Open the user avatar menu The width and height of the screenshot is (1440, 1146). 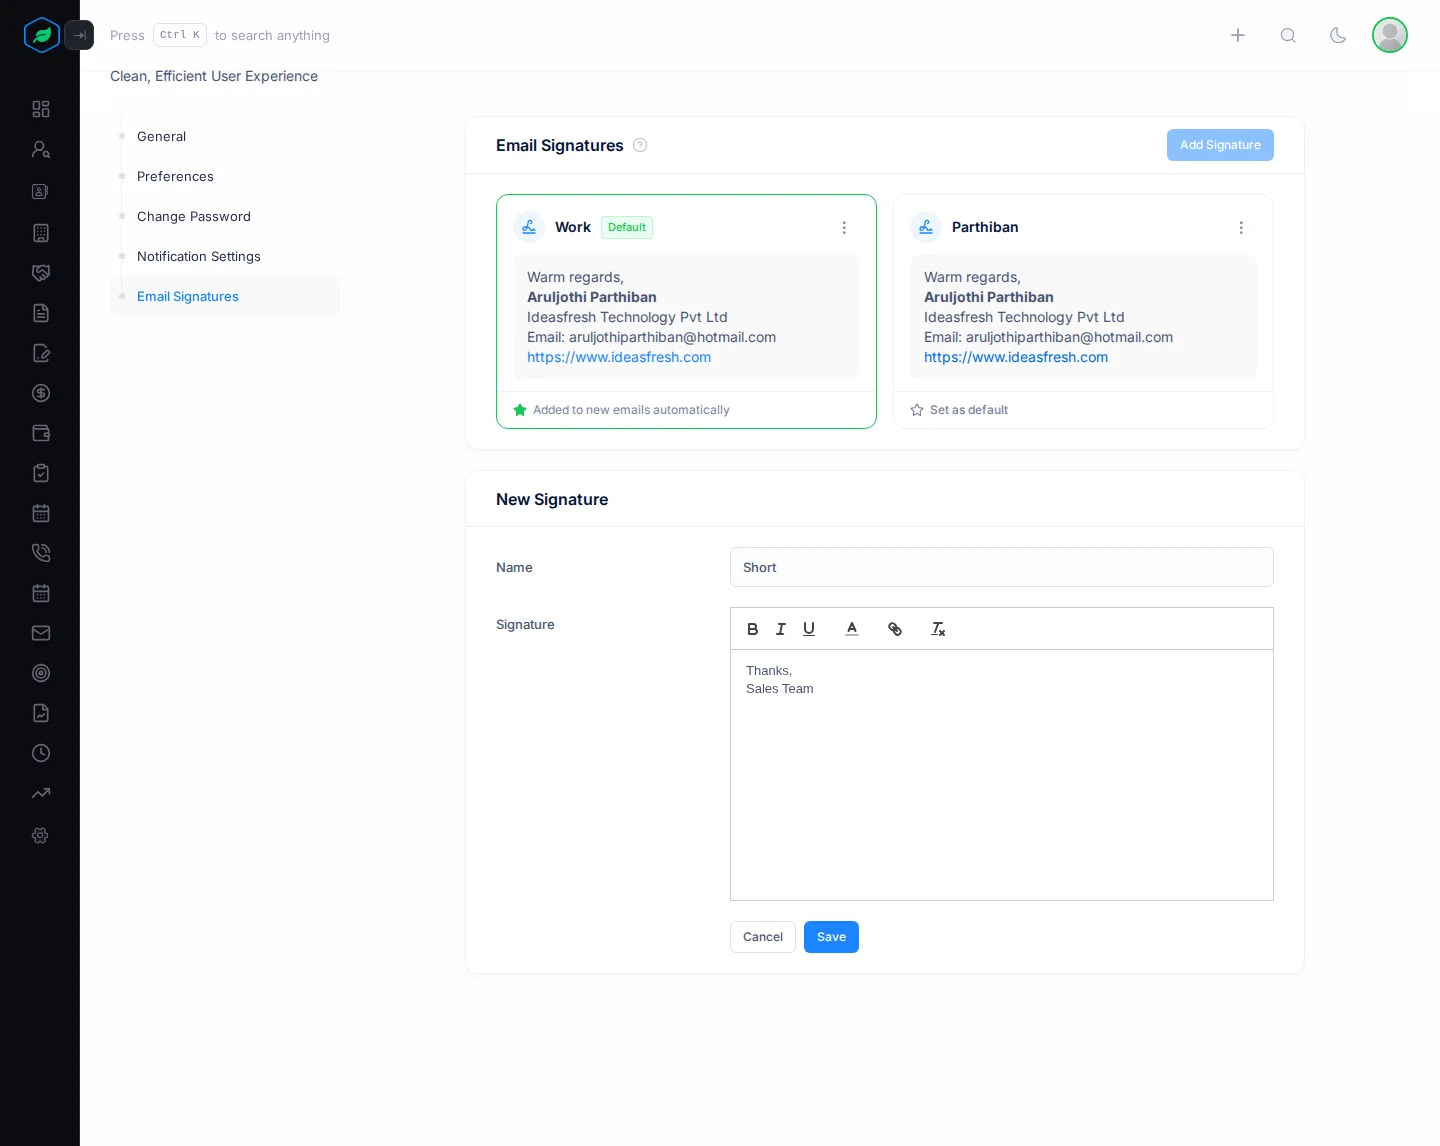(1390, 35)
